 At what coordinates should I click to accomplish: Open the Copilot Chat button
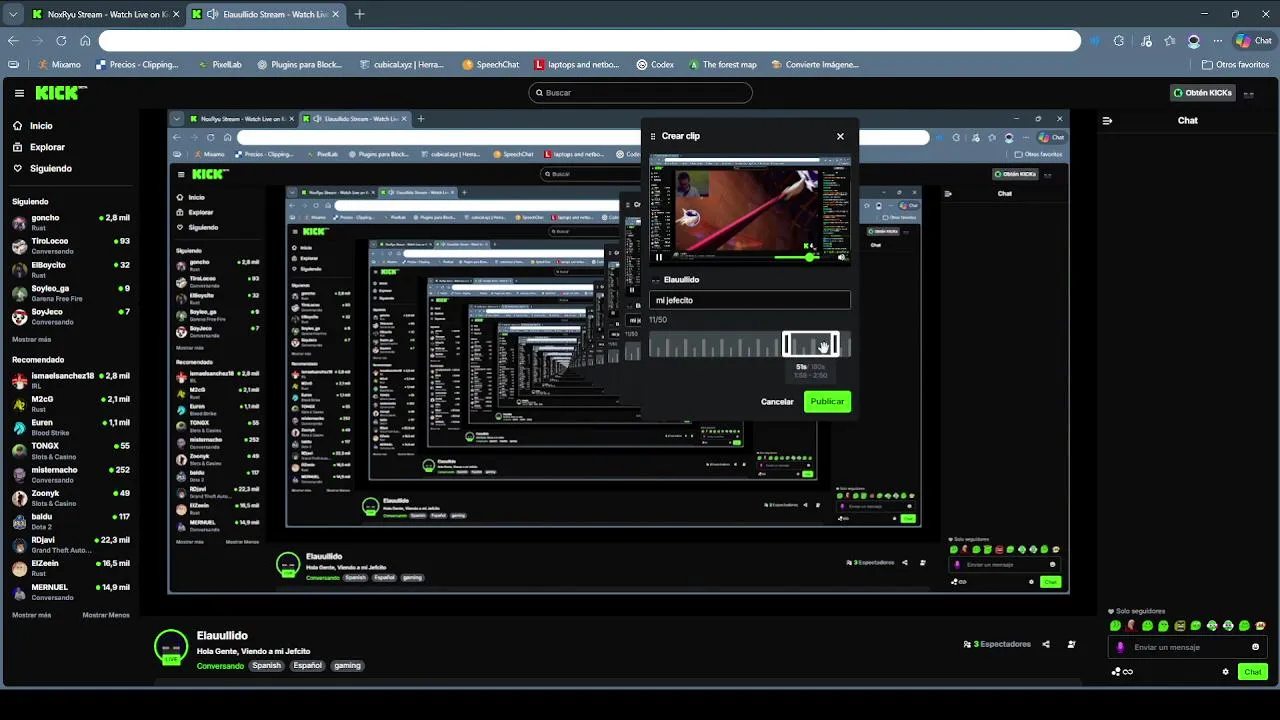pos(1256,41)
